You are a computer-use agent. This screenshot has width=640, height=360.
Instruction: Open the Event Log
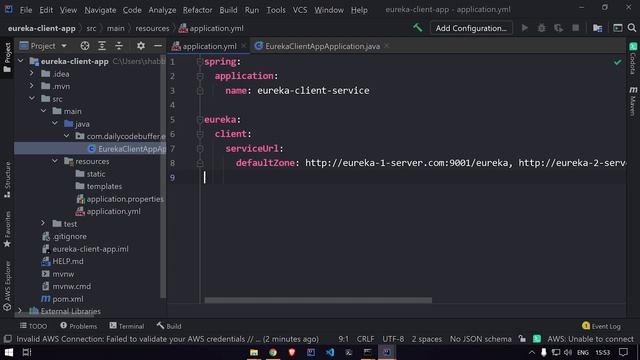(x=601, y=326)
